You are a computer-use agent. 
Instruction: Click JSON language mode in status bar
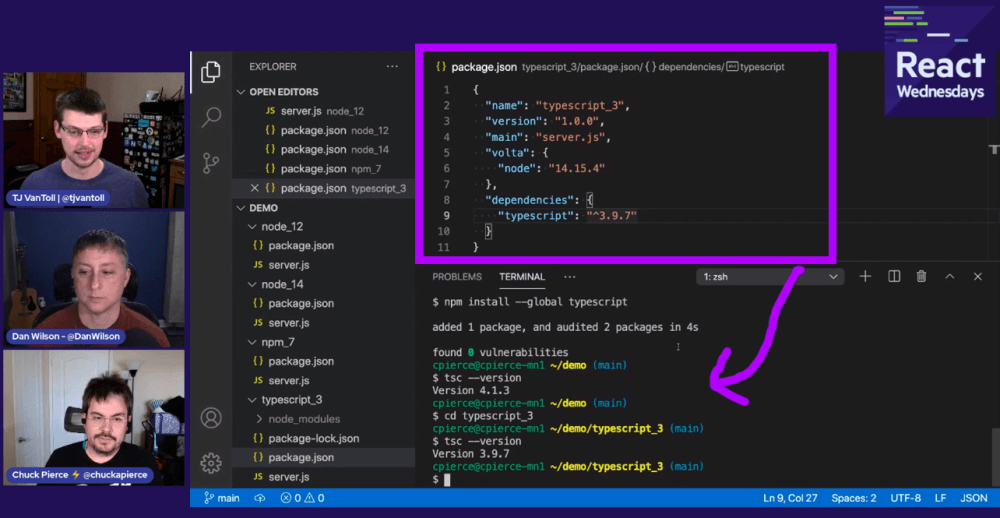click(974, 498)
